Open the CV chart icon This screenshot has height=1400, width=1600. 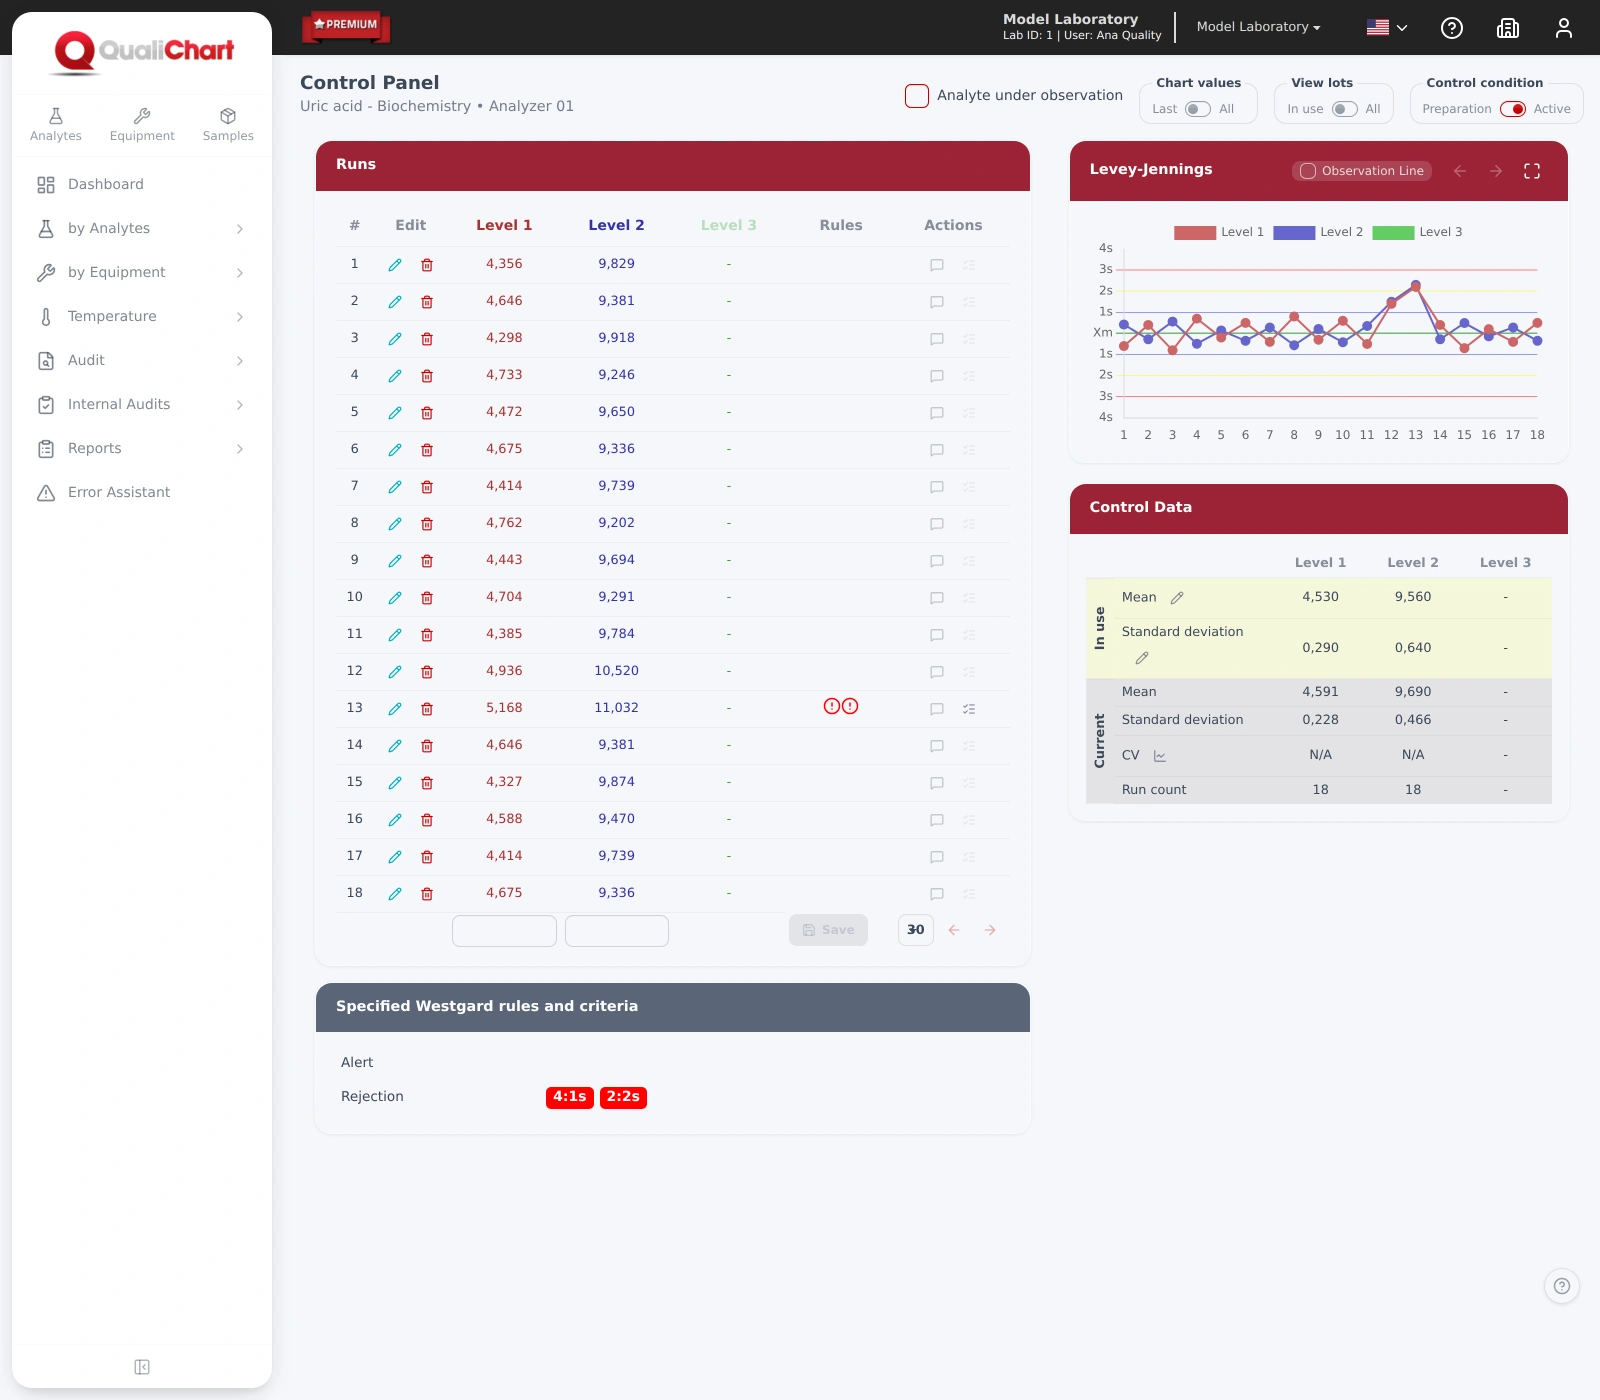tap(1160, 756)
